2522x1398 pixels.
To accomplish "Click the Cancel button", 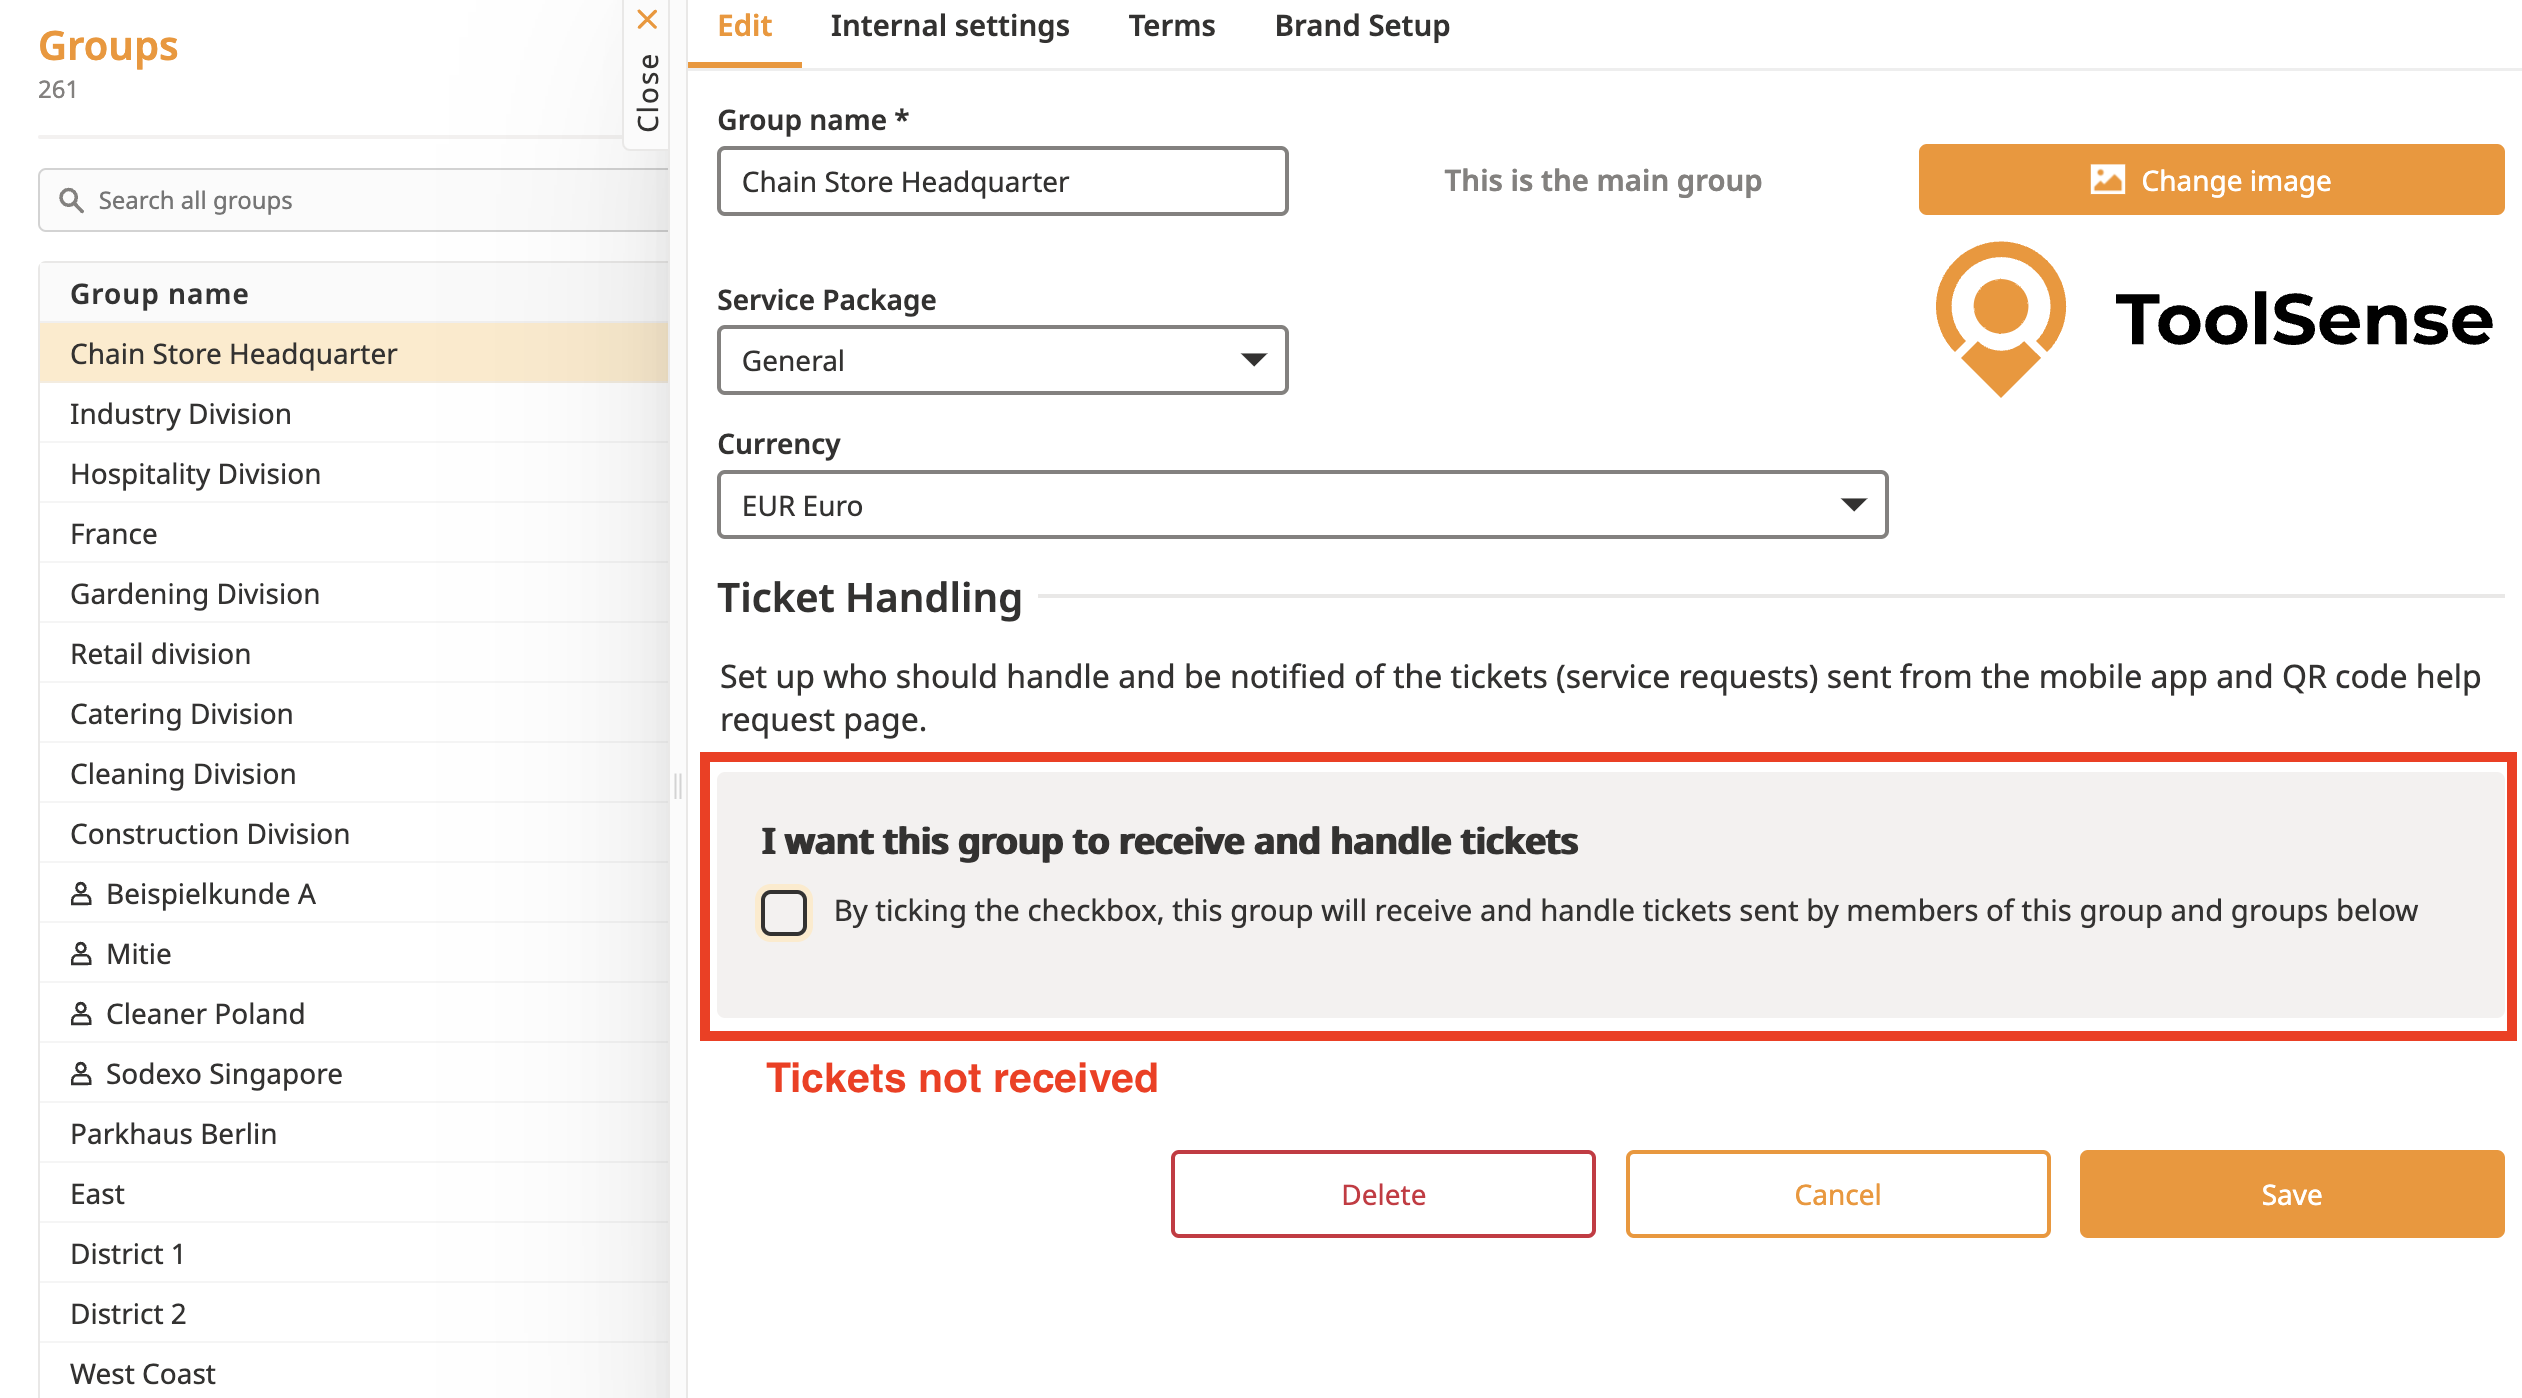I will [1837, 1194].
